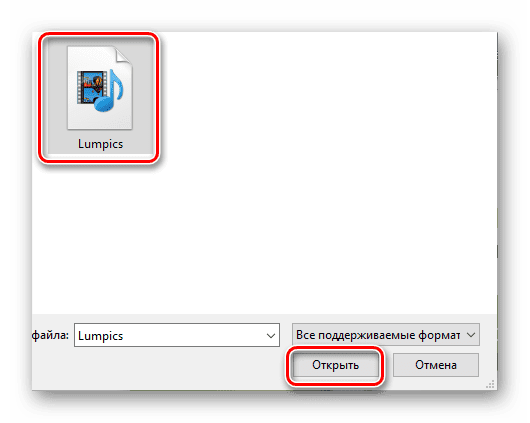The image size is (530, 423).
Task: Focus the file name field containing Lumpics
Action: click(177, 335)
